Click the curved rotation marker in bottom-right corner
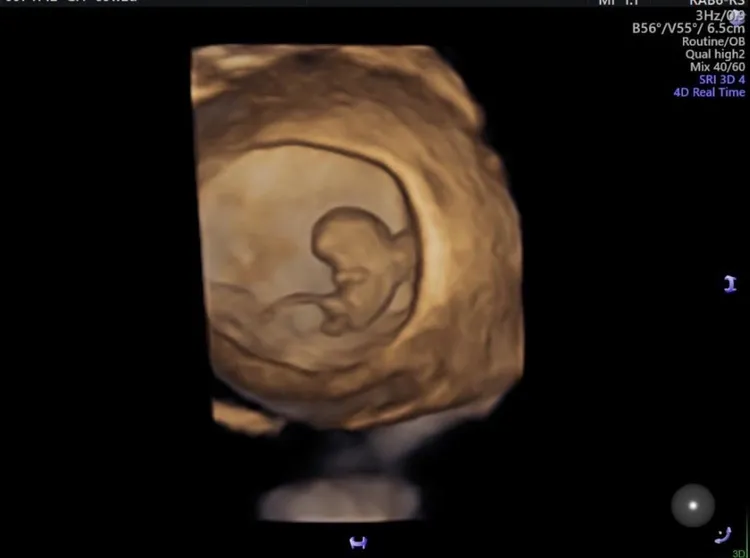Viewport: 750px width, 558px height. point(733,534)
